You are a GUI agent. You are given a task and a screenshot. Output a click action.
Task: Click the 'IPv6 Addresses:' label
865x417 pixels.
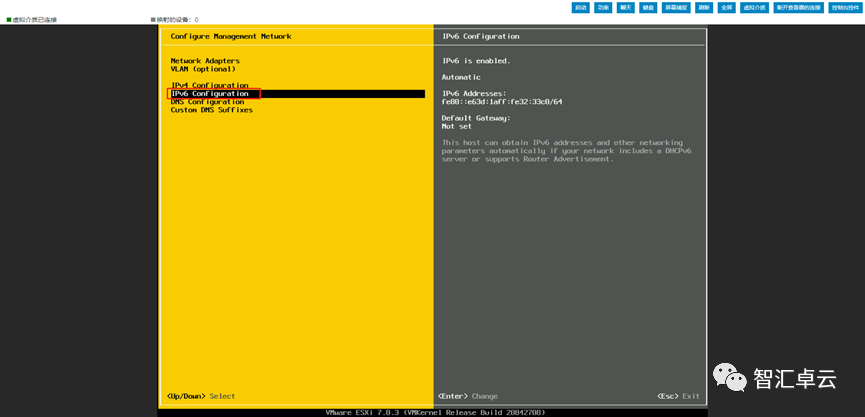(x=474, y=94)
